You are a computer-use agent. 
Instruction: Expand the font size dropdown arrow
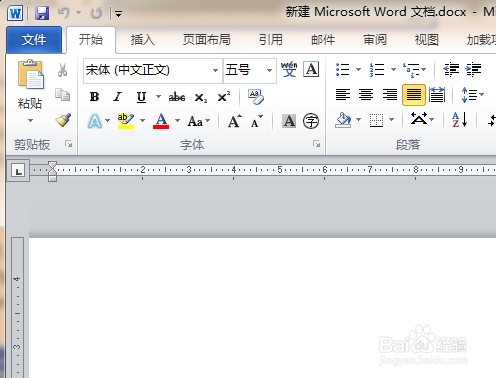269,70
